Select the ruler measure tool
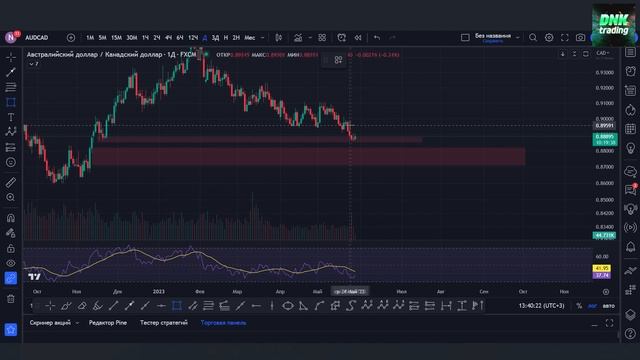Image resolution: width=640 pixels, height=360 pixels. tap(11, 182)
